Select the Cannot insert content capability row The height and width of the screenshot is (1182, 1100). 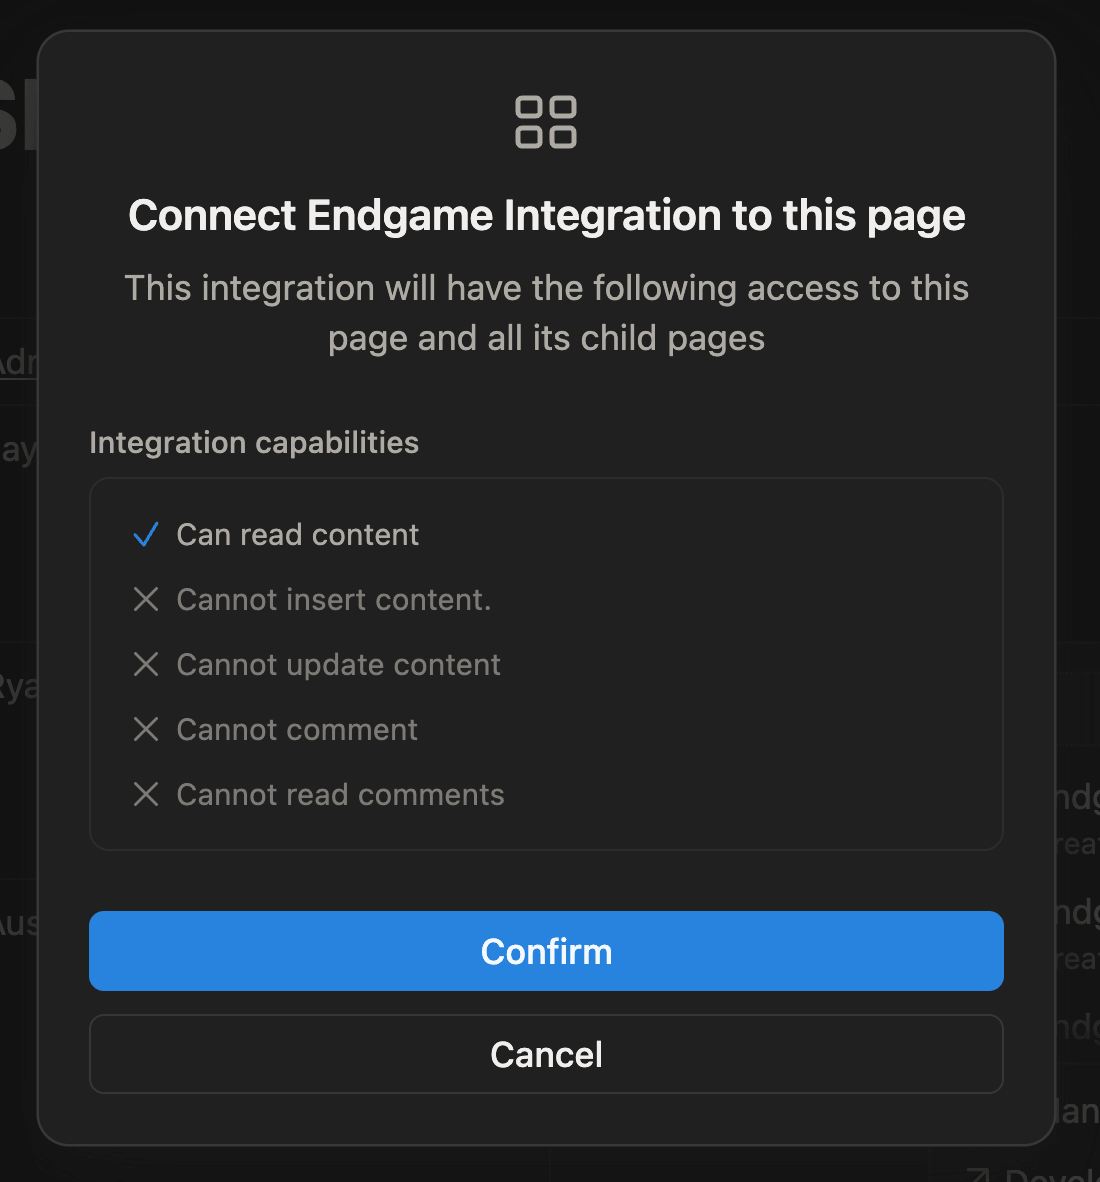click(x=333, y=599)
